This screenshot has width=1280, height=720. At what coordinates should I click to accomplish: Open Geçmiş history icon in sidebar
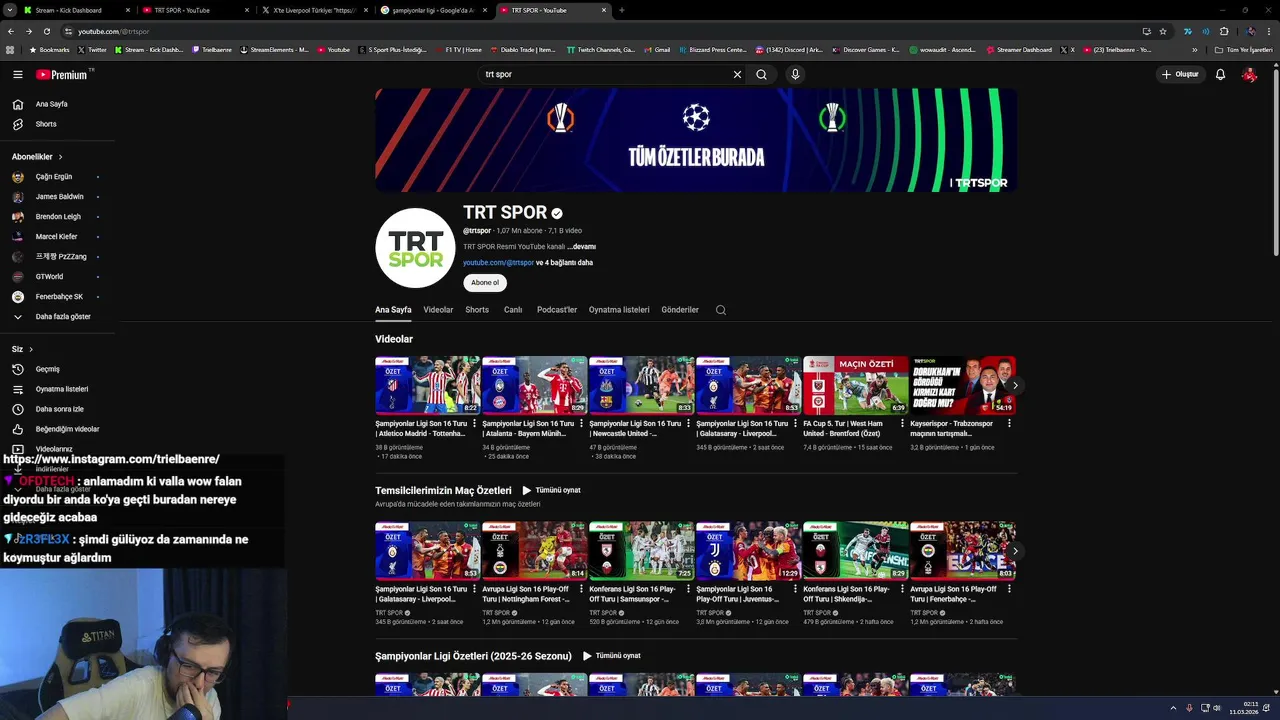(x=18, y=369)
